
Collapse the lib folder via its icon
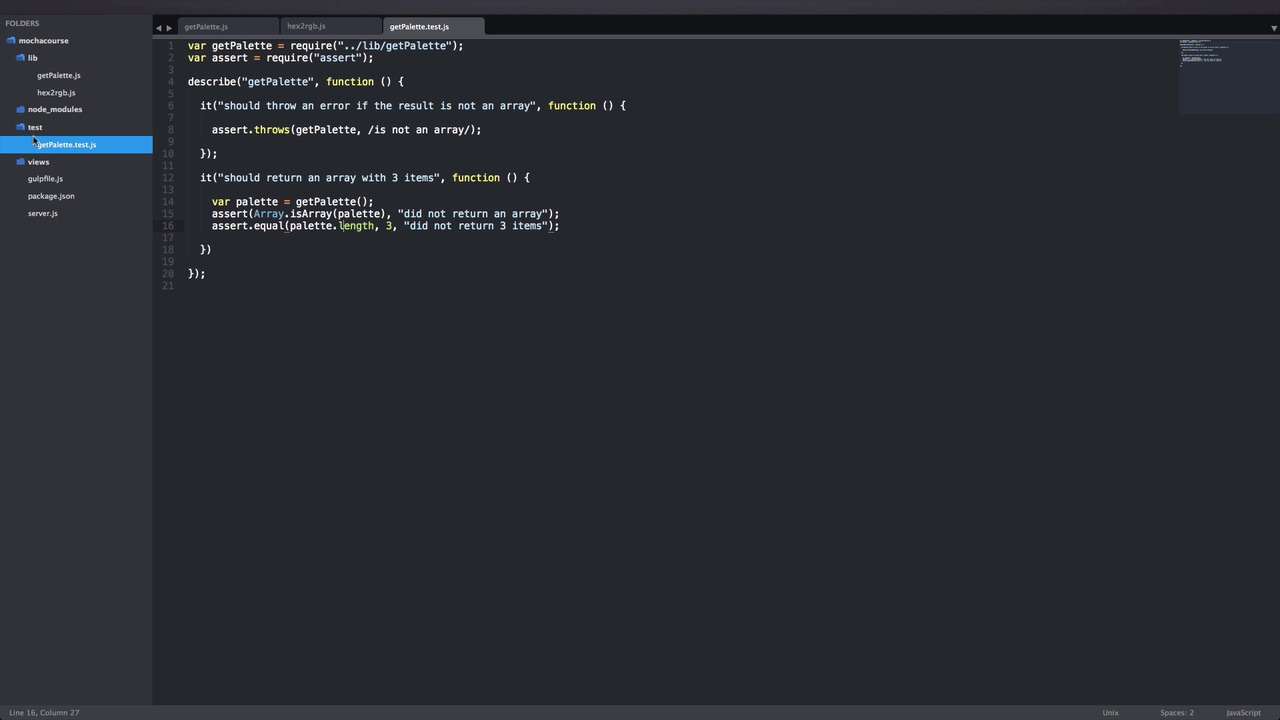pos(20,58)
